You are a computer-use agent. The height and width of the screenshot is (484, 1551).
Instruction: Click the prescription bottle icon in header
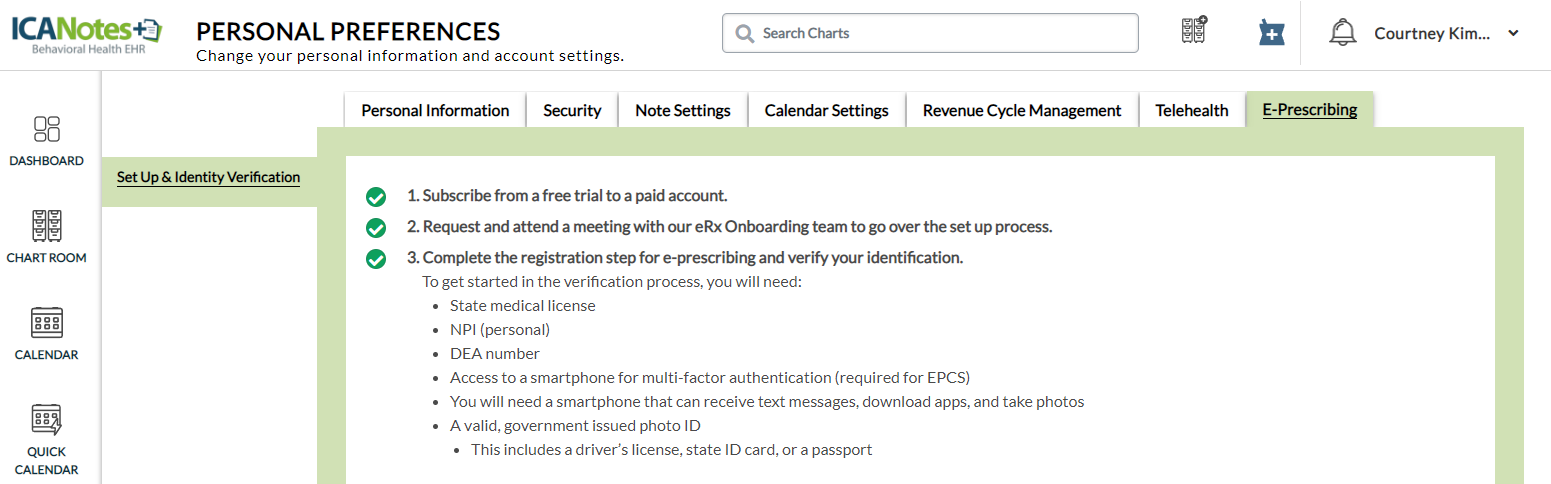point(1271,33)
